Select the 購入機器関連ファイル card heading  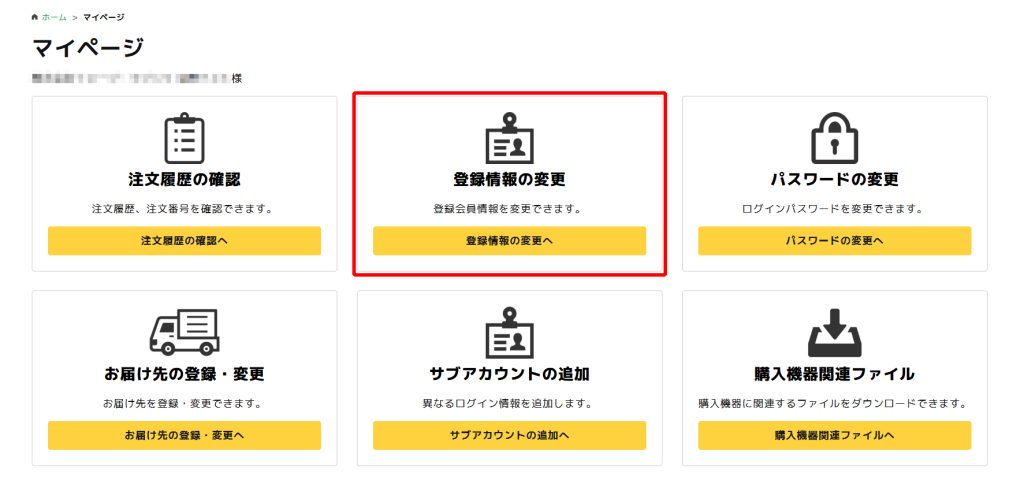tap(834, 374)
